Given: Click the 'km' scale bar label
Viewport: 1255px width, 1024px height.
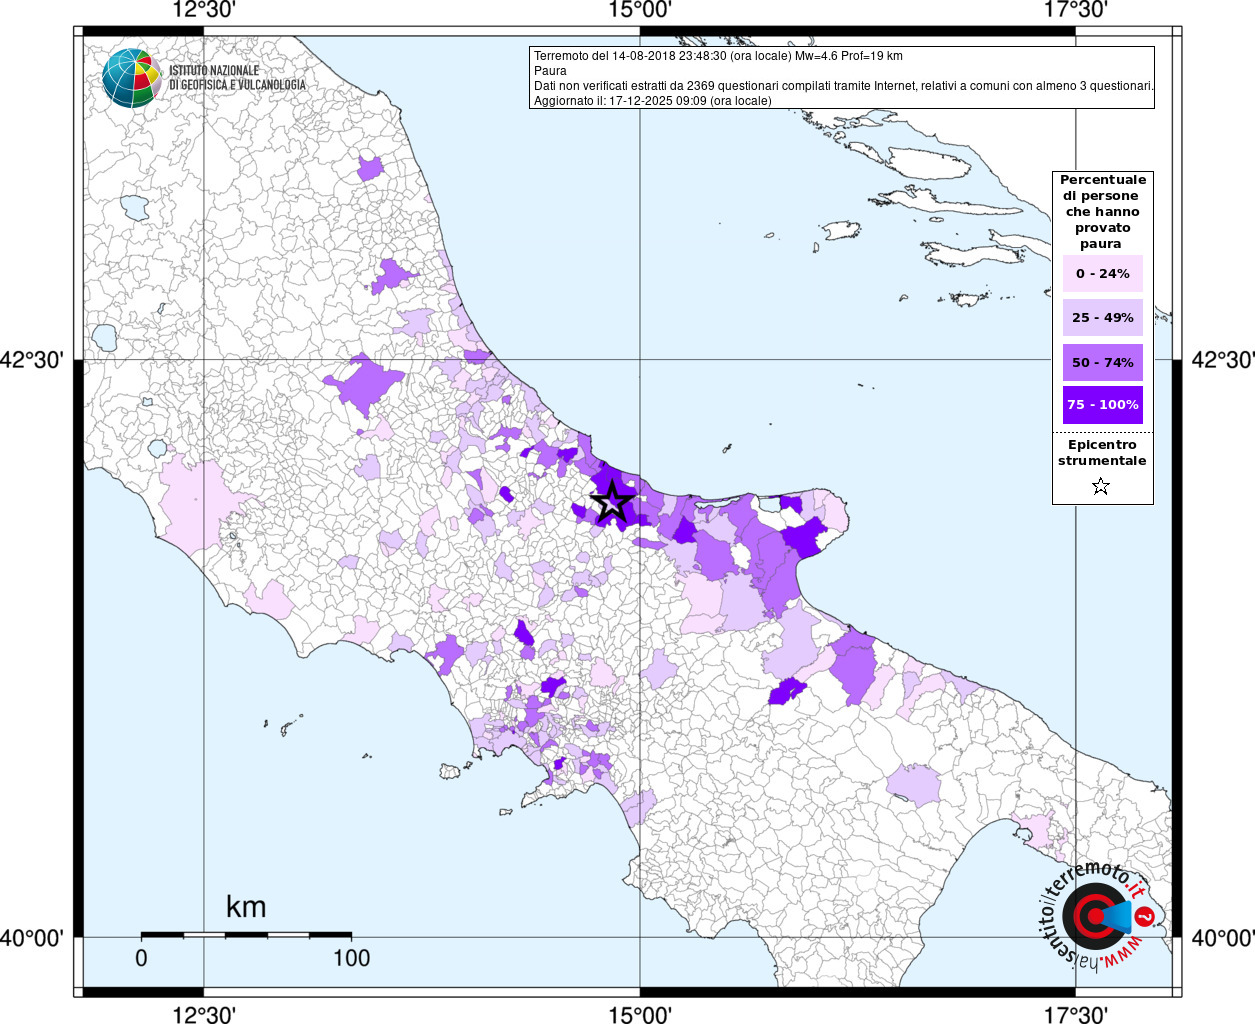Looking at the screenshot, I should (x=246, y=907).
